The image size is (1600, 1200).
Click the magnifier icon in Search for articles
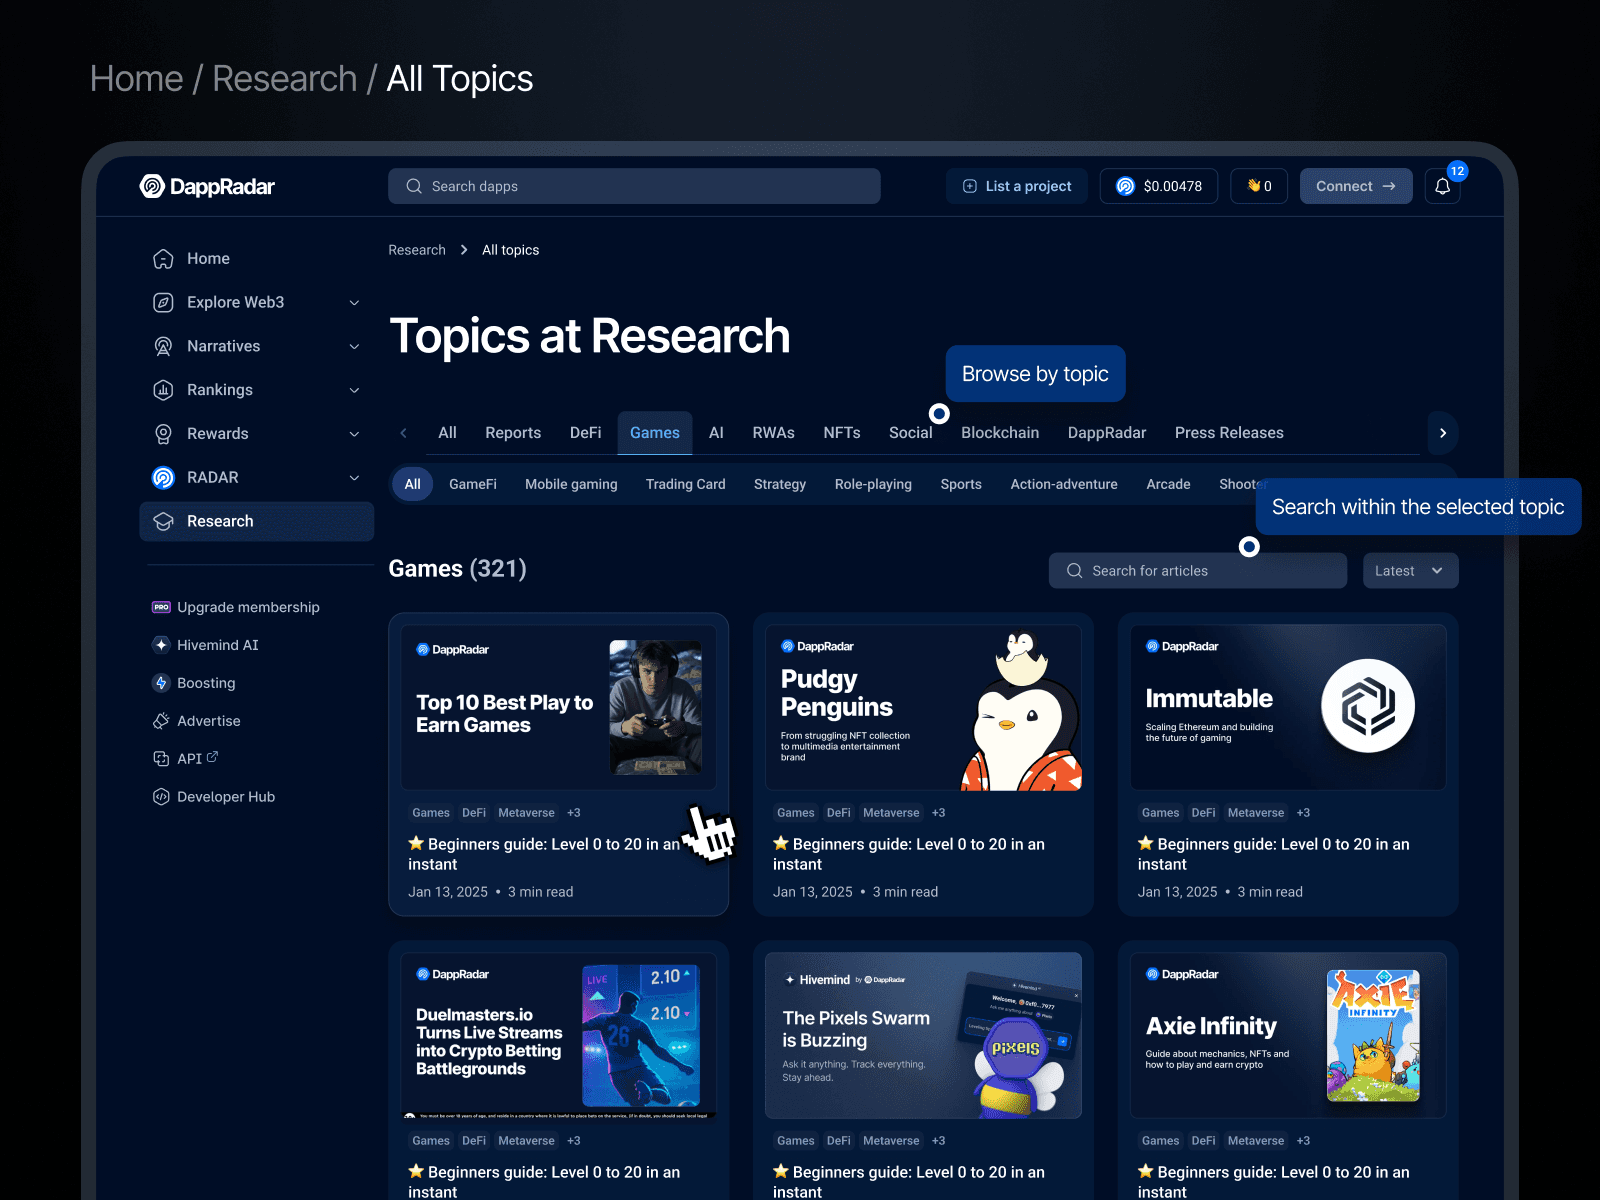1075,571
